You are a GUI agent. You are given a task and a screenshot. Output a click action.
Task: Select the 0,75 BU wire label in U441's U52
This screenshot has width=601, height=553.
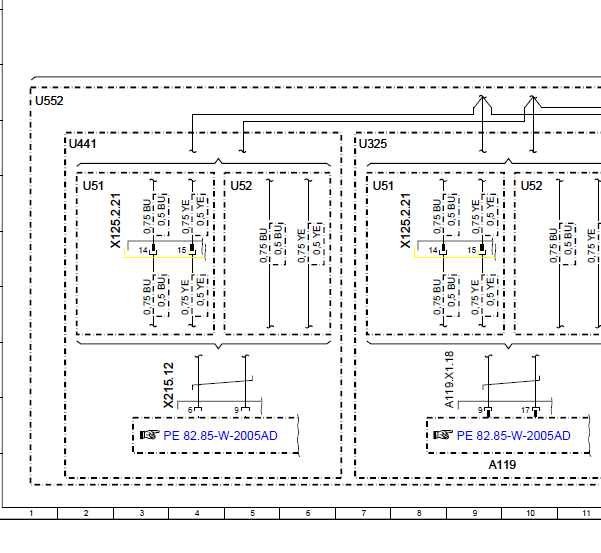pos(263,246)
